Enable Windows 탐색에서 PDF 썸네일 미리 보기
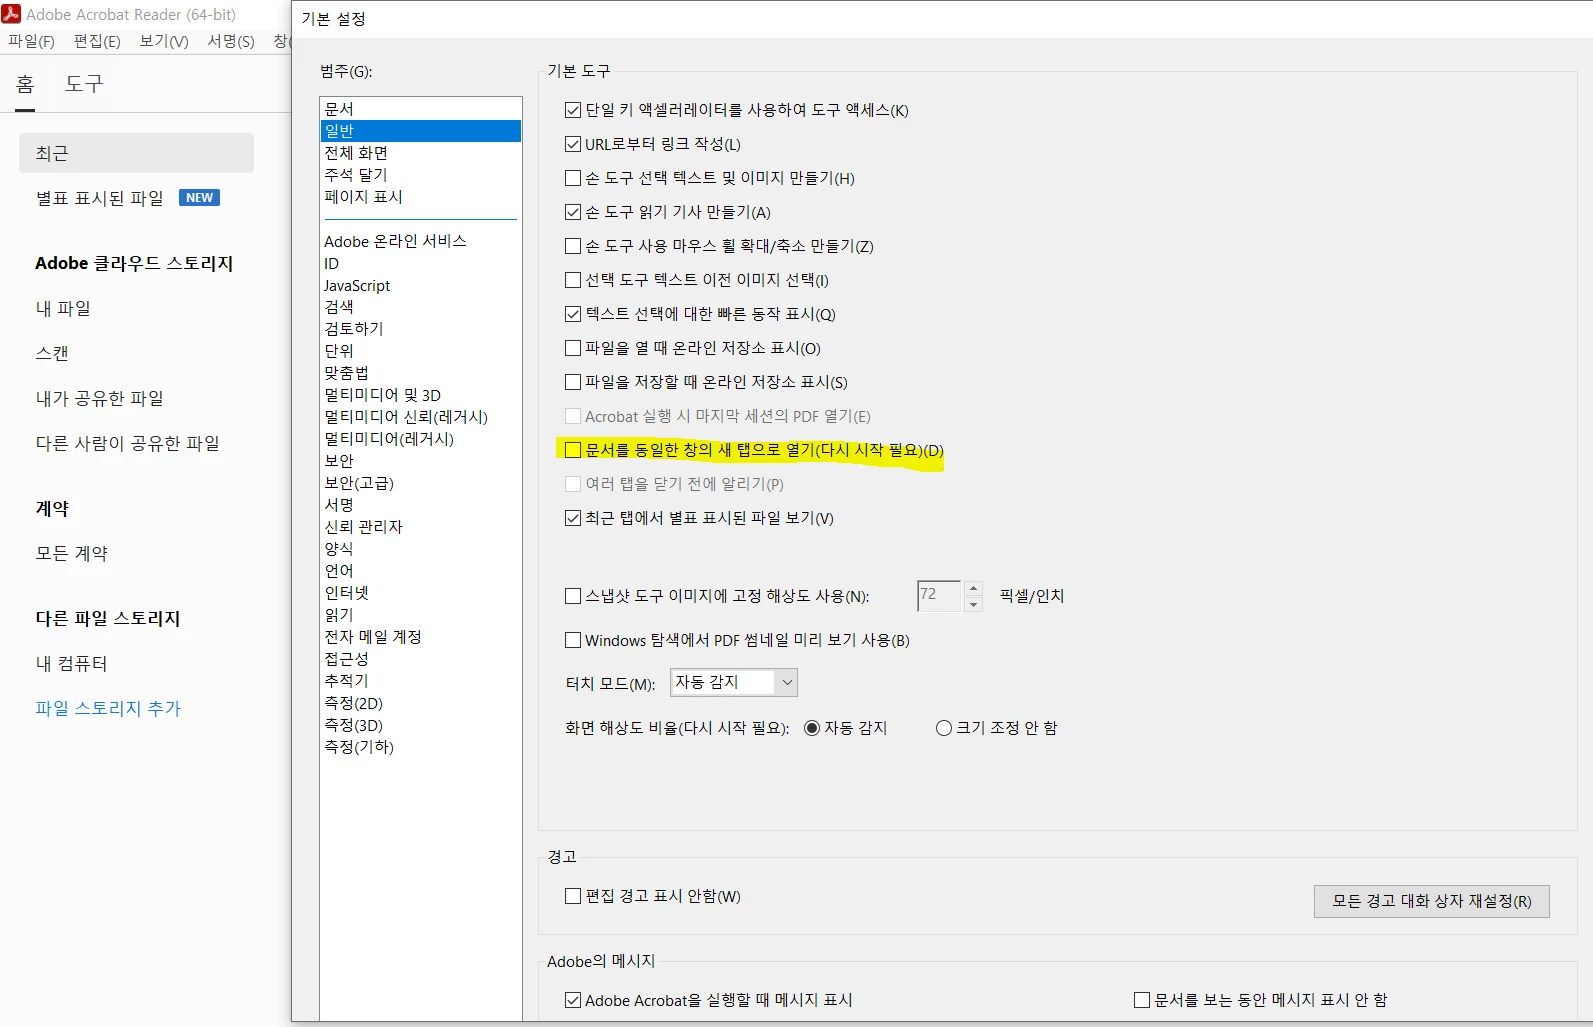1593x1027 pixels. 573,640
